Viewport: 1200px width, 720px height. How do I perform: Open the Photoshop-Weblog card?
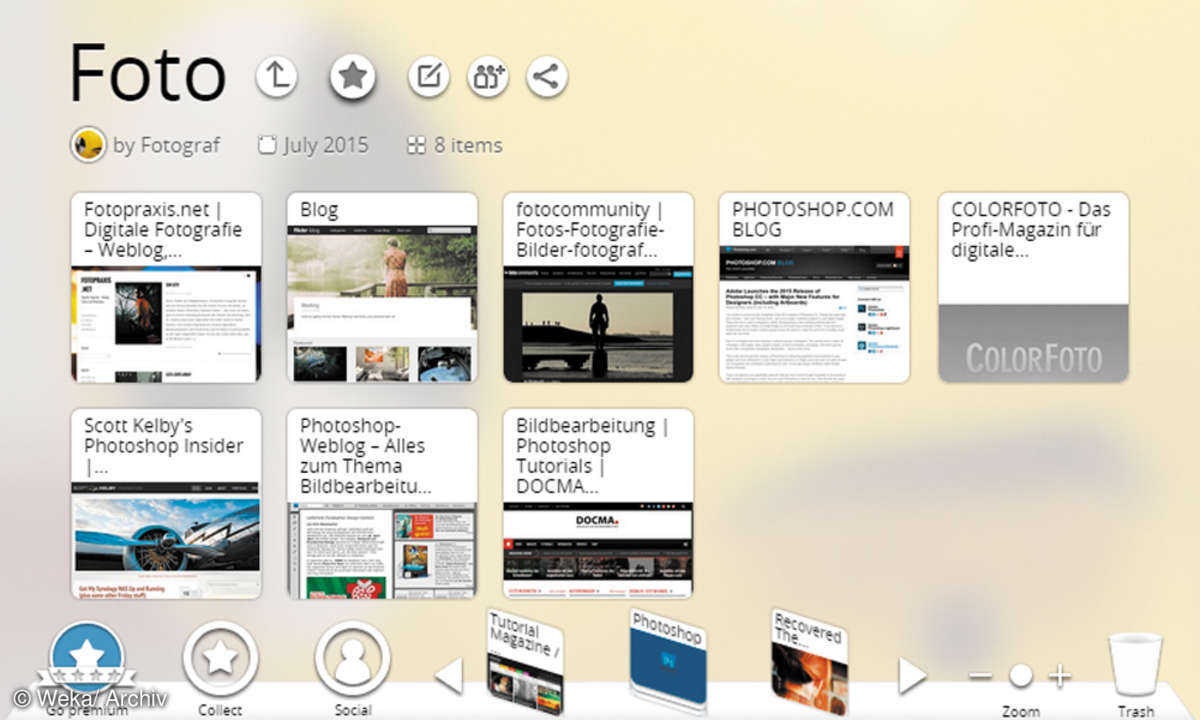[x=382, y=503]
